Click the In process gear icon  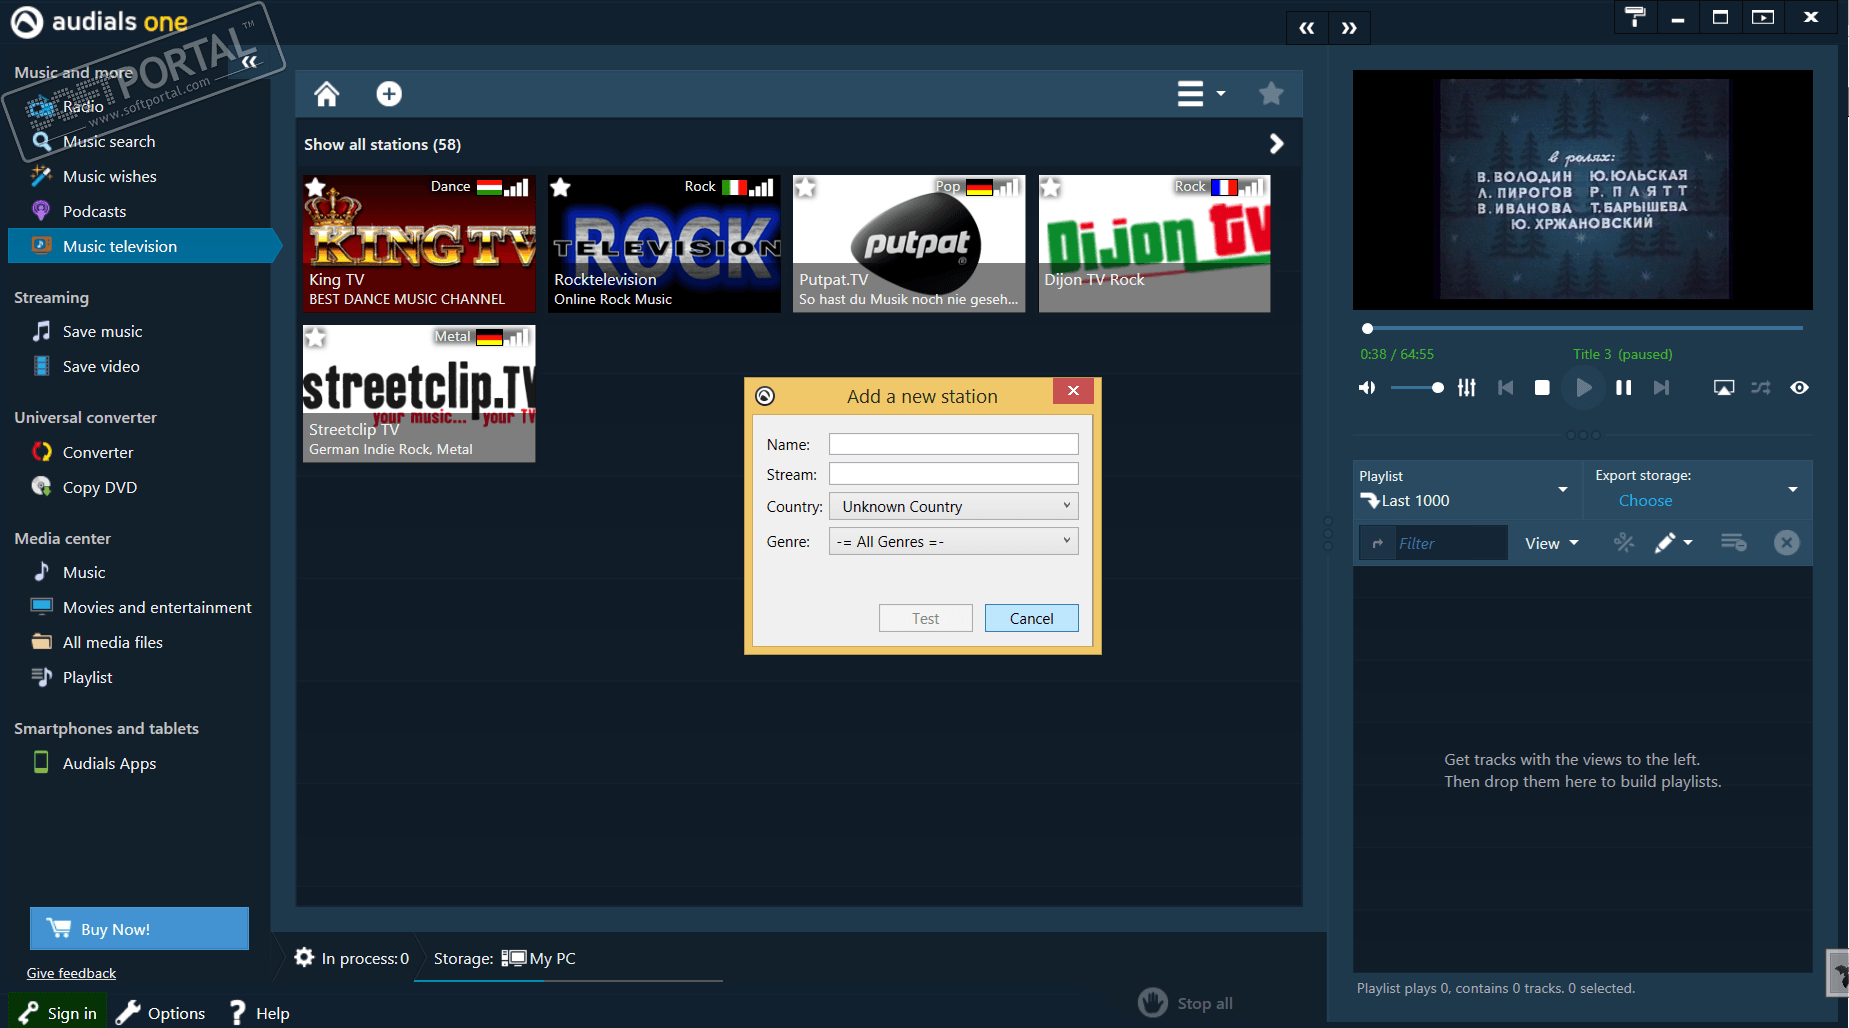(x=304, y=958)
